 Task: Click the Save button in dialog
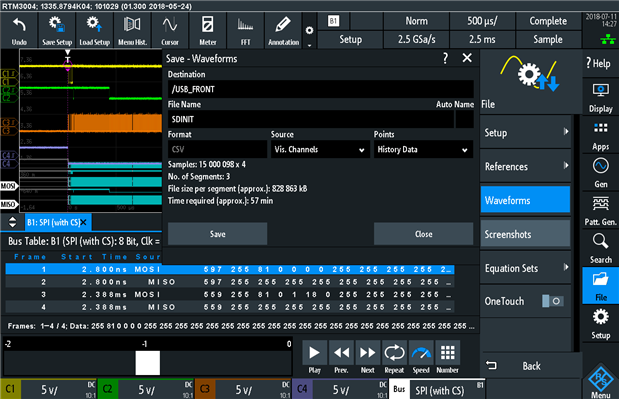(218, 234)
